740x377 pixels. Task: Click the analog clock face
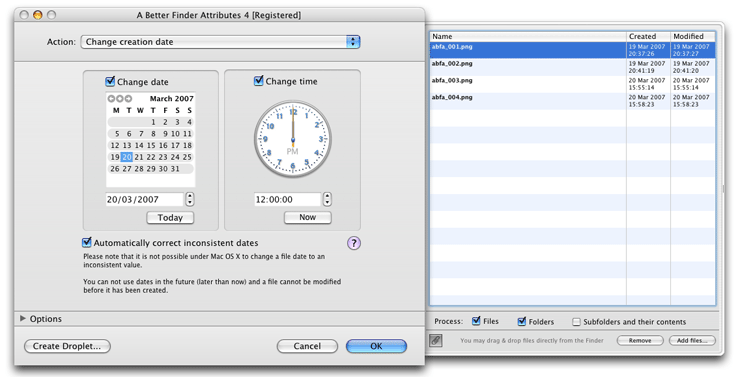coord(293,139)
